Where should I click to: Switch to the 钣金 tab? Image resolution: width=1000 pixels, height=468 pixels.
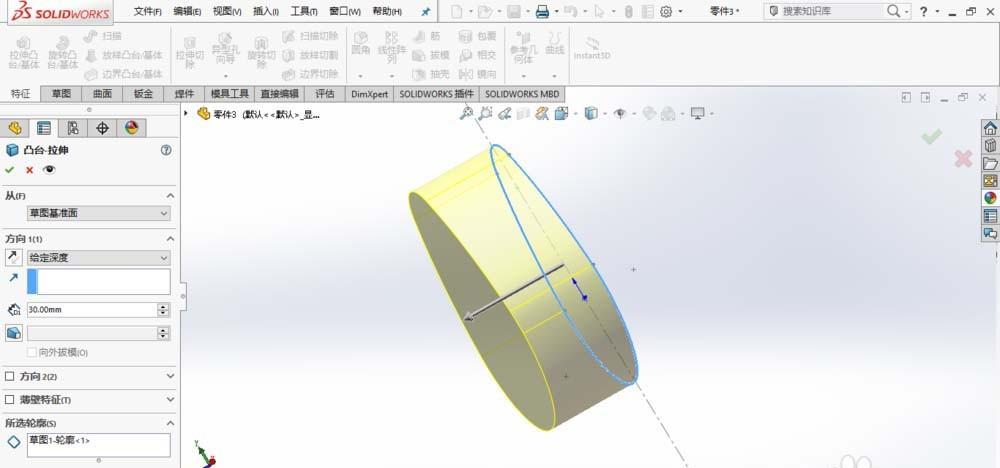pyautogui.click(x=143, y=94)
